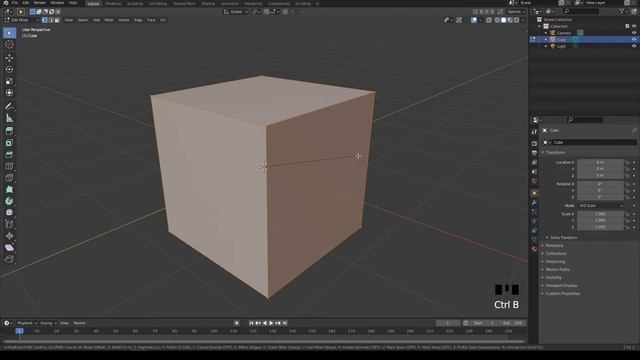Viewport: 640px width, 360px height.
Task: Open the Render menu
Action: tap(40, 3)
